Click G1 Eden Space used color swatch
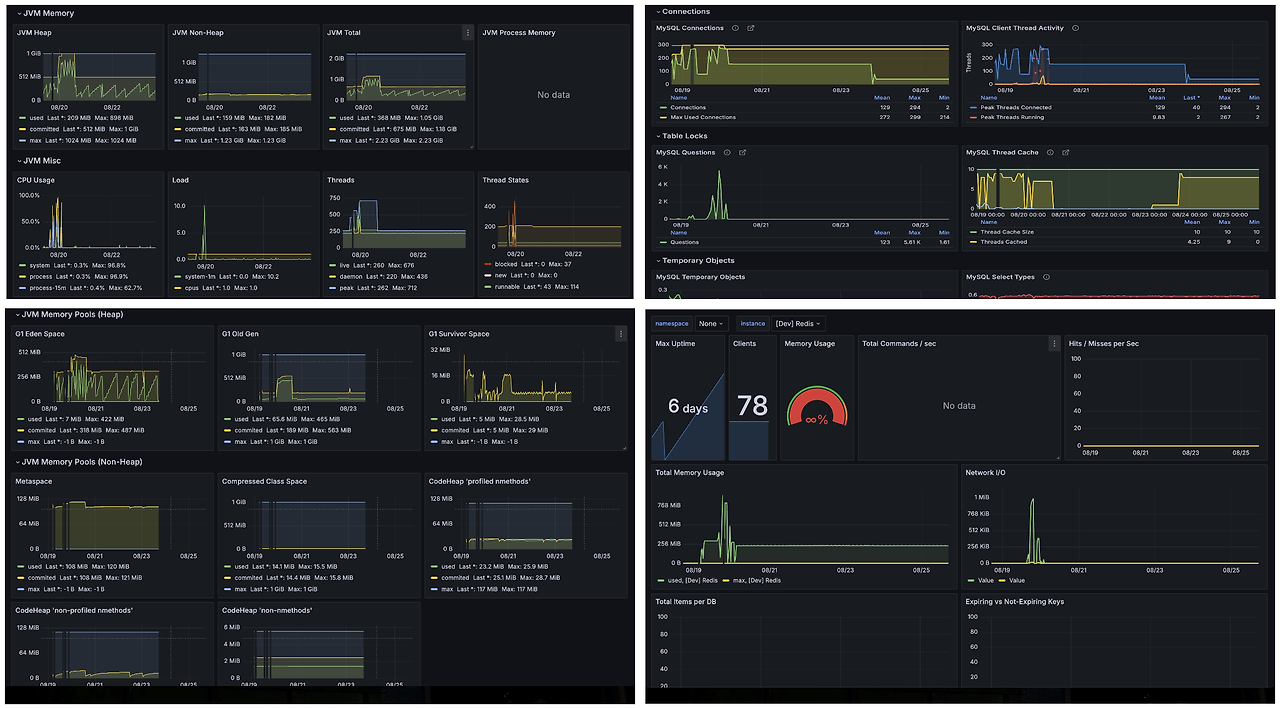Screen dimensions: 1280x708 click(20, 420)
